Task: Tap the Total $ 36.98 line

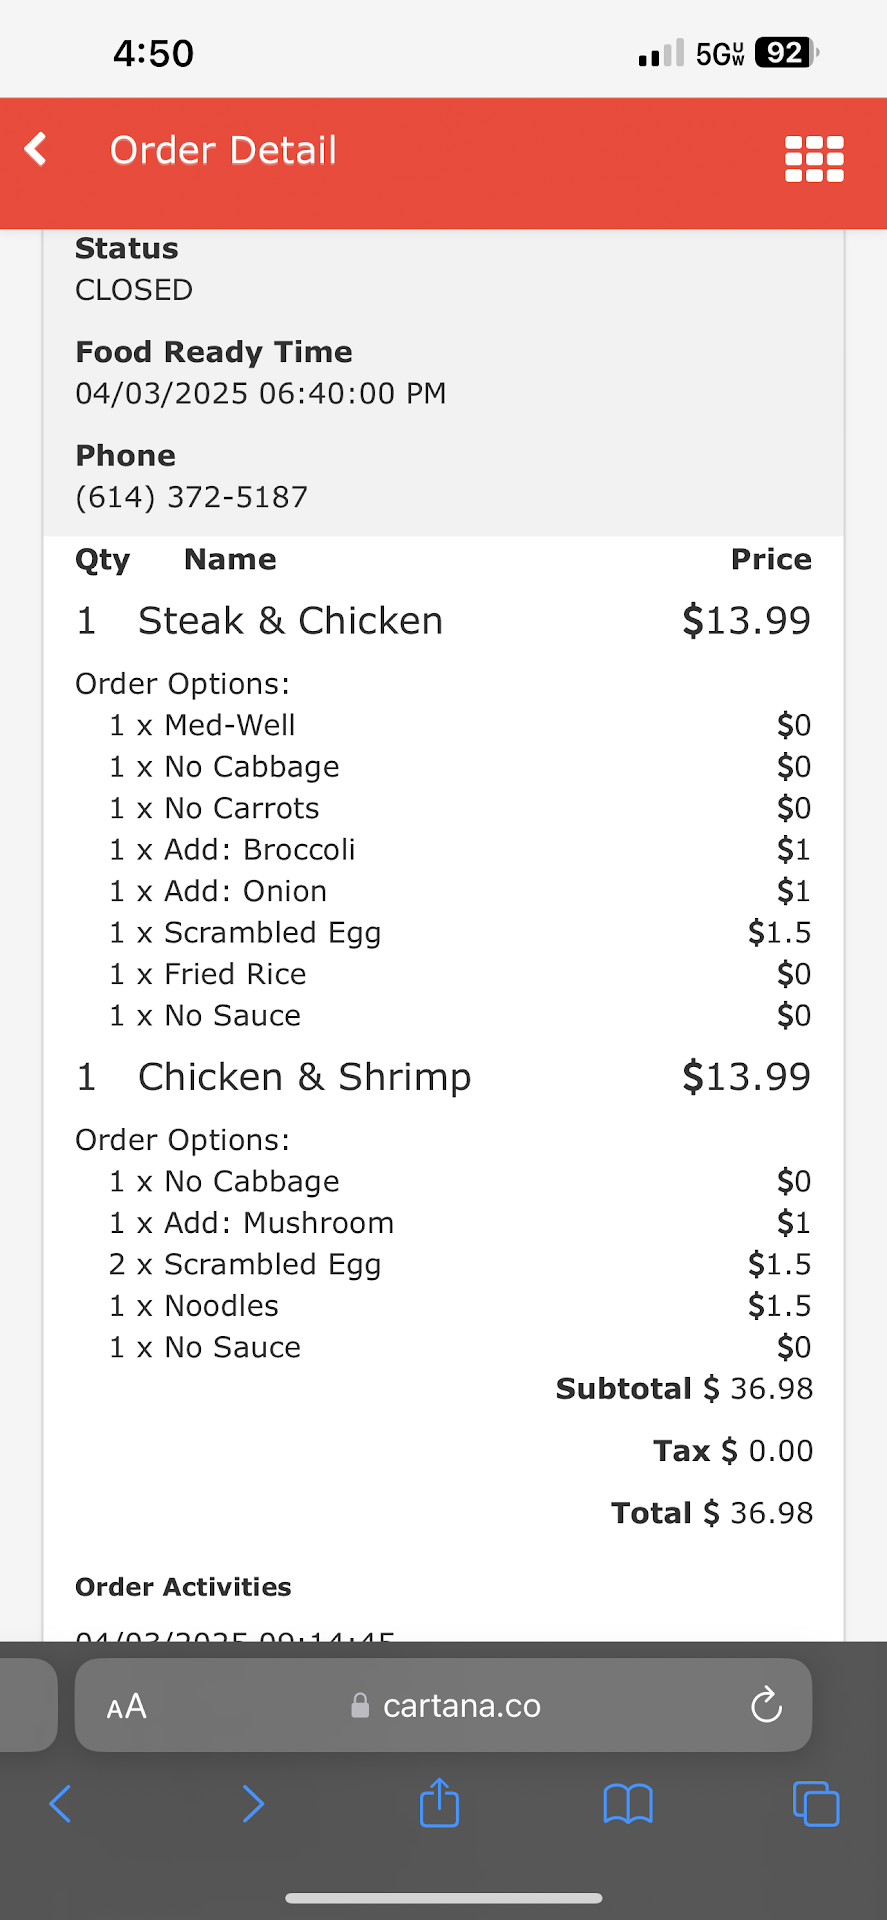Action: coord(712,1513)
